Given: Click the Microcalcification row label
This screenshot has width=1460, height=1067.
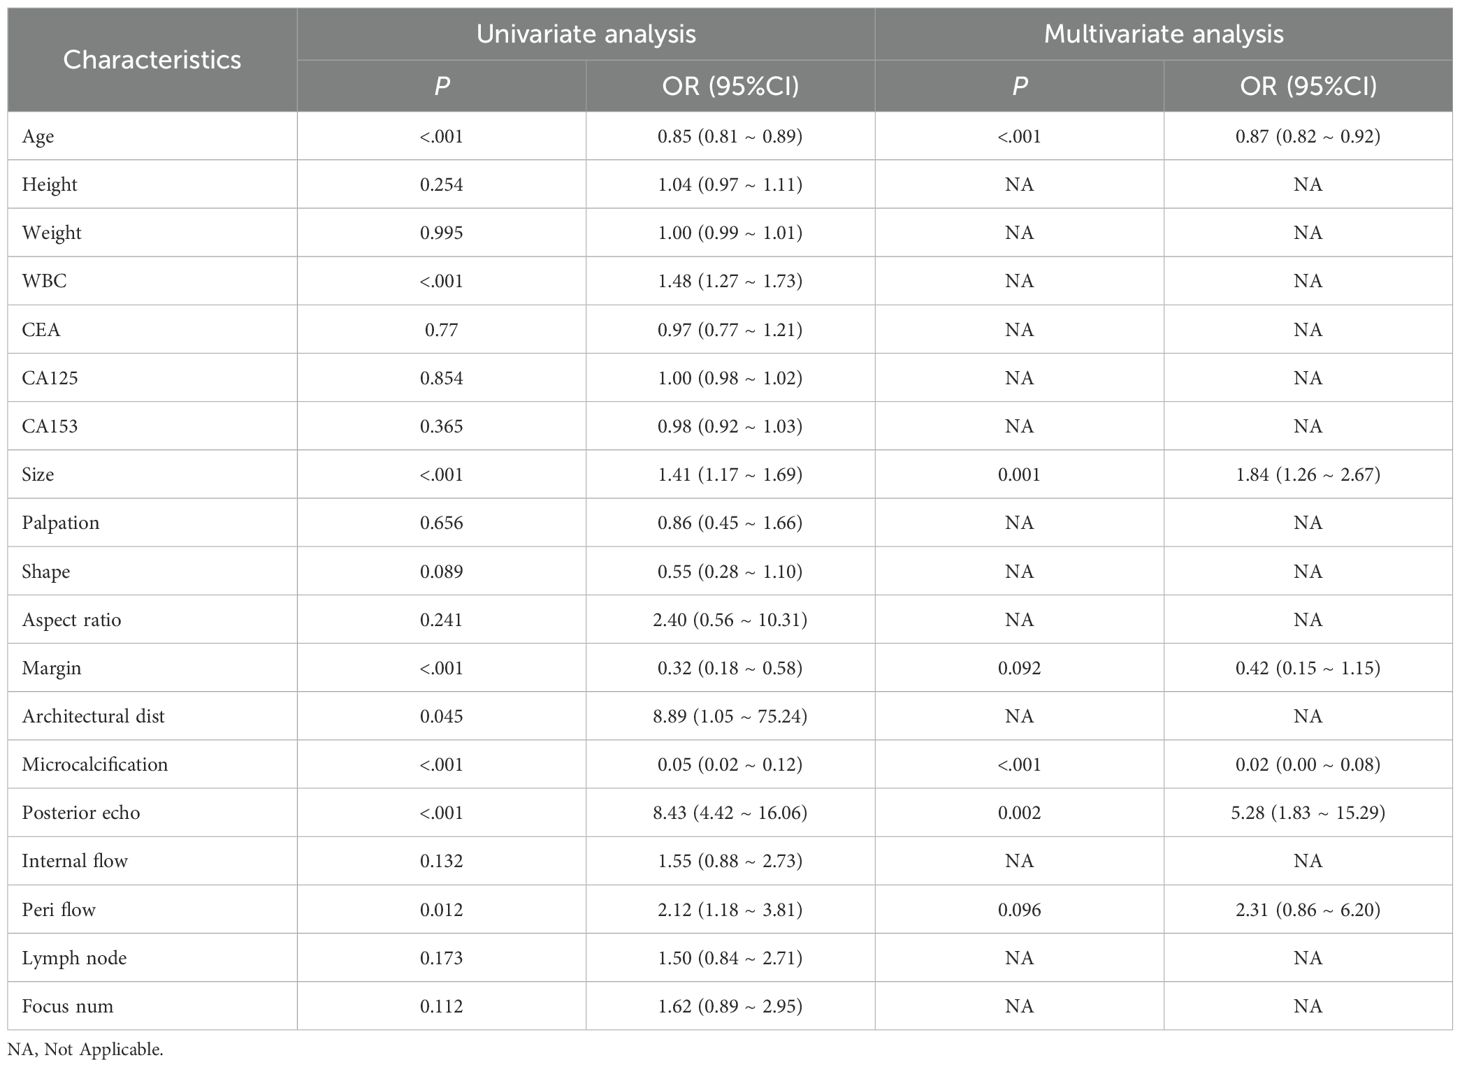Looking at the screenshot, I should [x=95, y=764].
